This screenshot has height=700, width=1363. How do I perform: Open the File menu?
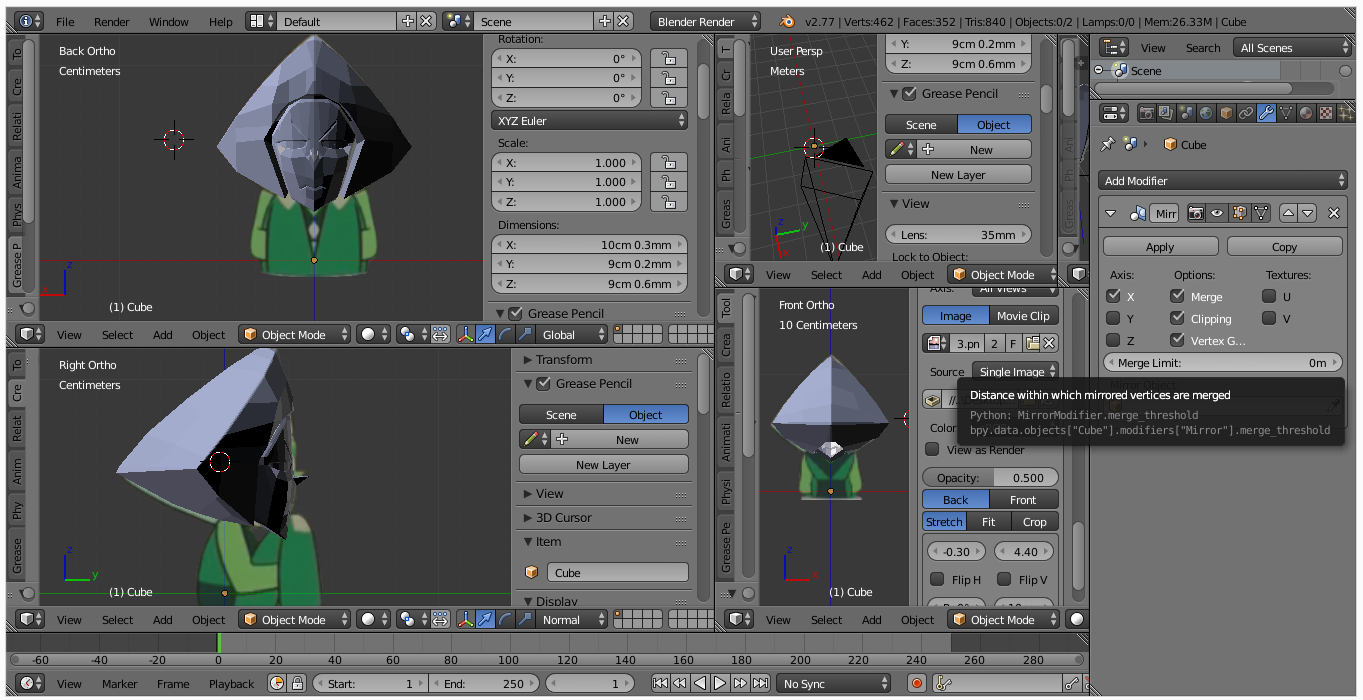click(x=65, y=21)
